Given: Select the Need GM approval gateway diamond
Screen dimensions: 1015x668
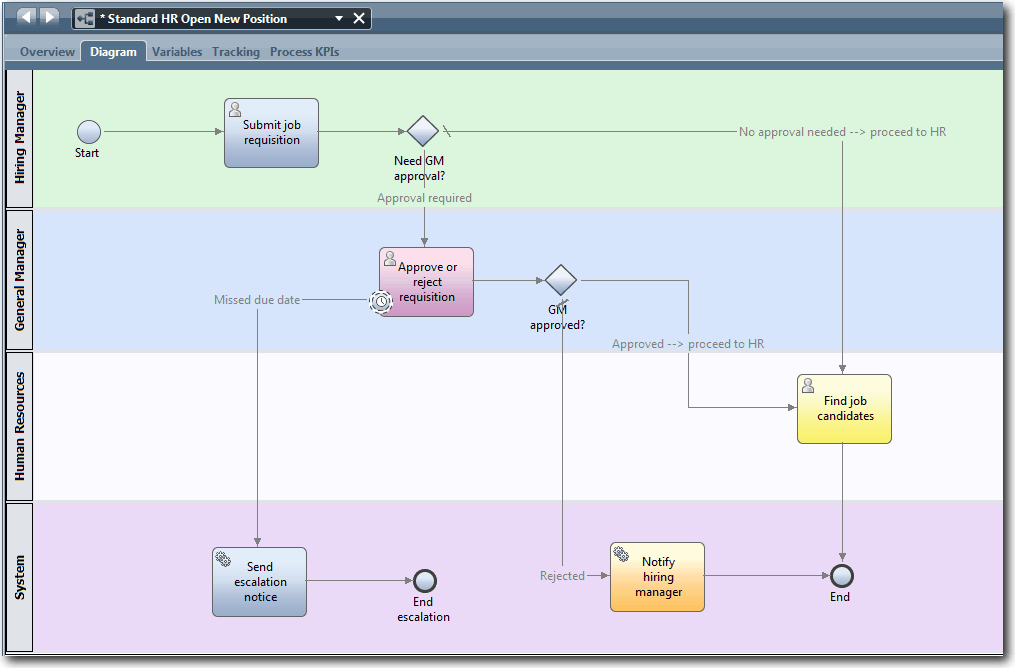Looking at the screenshot, I should click(x=422, y=130).
